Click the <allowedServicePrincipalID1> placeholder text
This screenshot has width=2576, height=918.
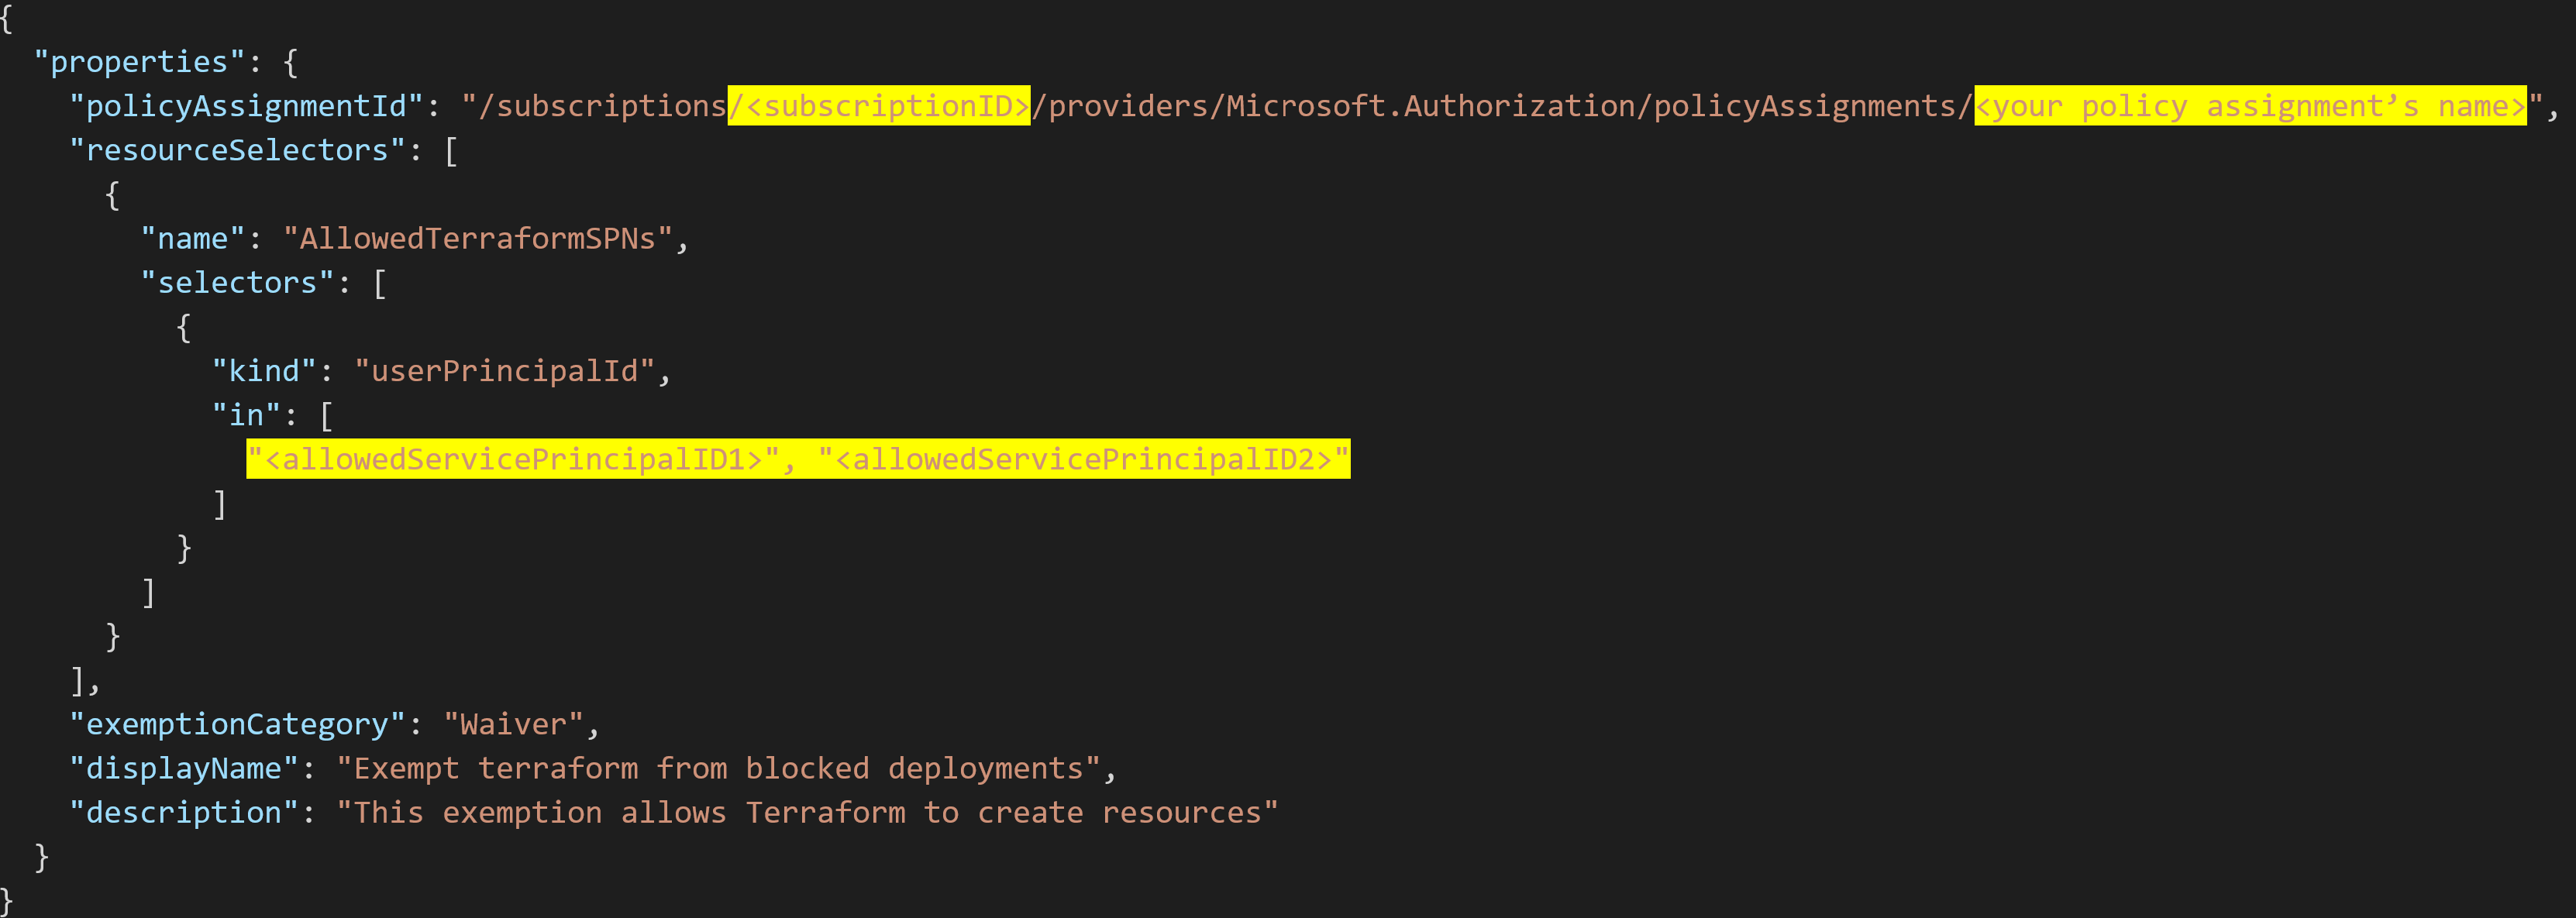tap(513, 459)
